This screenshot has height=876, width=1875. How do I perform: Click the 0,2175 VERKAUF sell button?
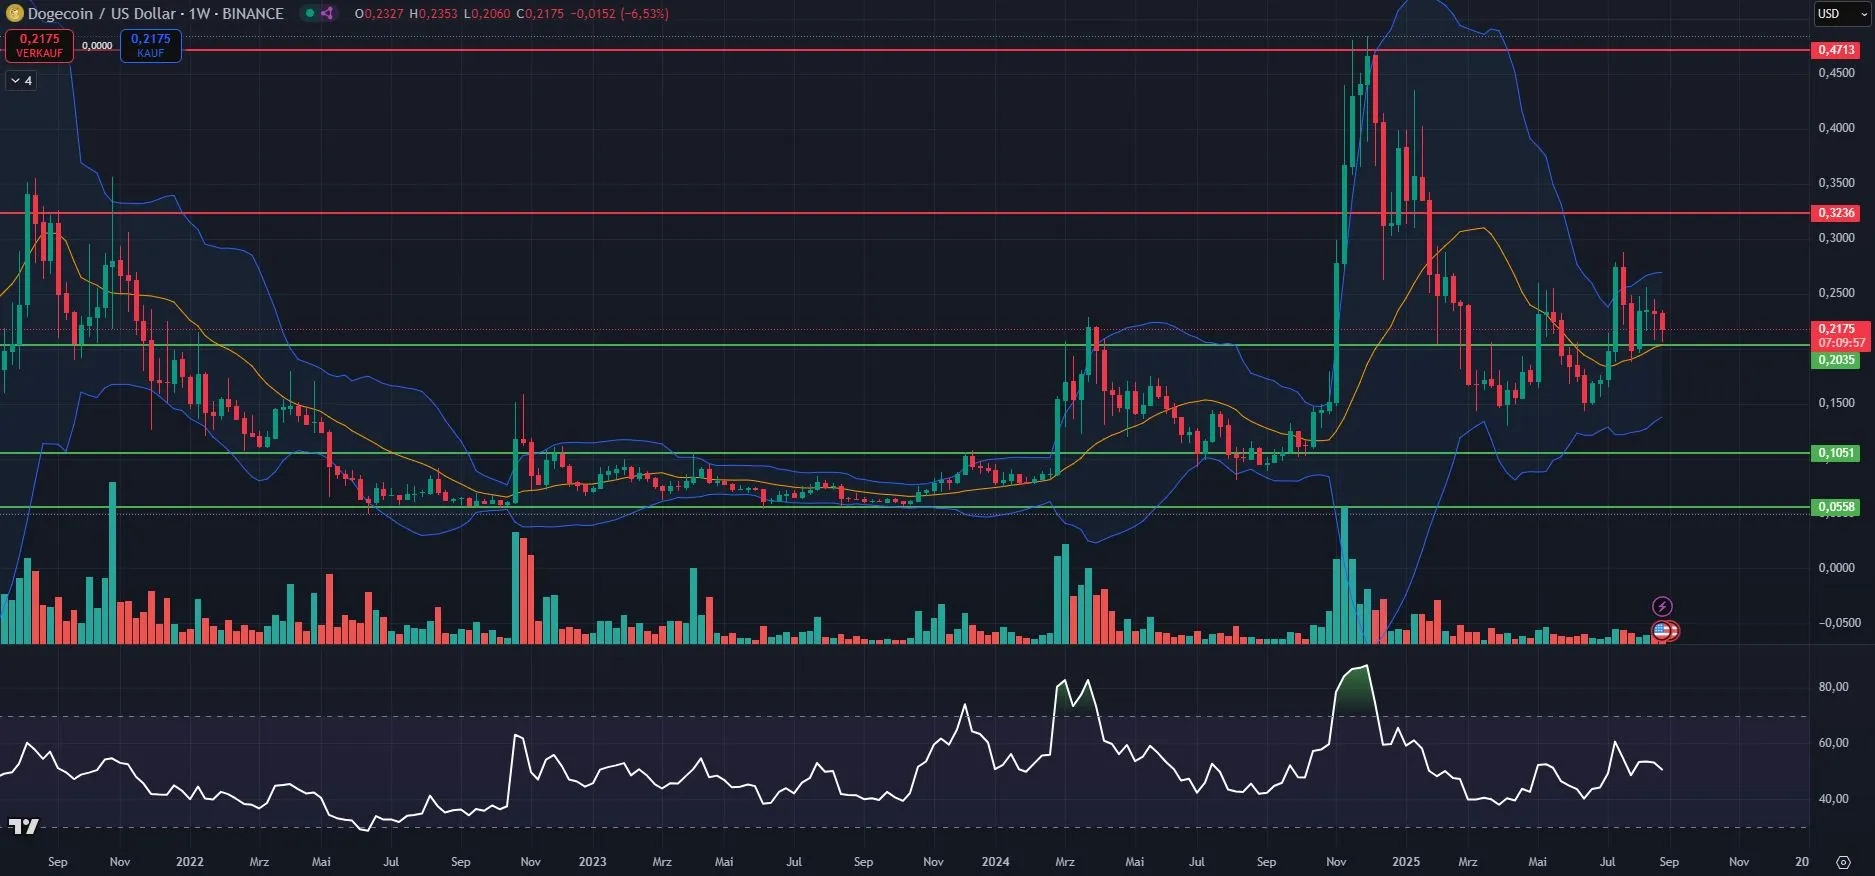tap(39, 45)
